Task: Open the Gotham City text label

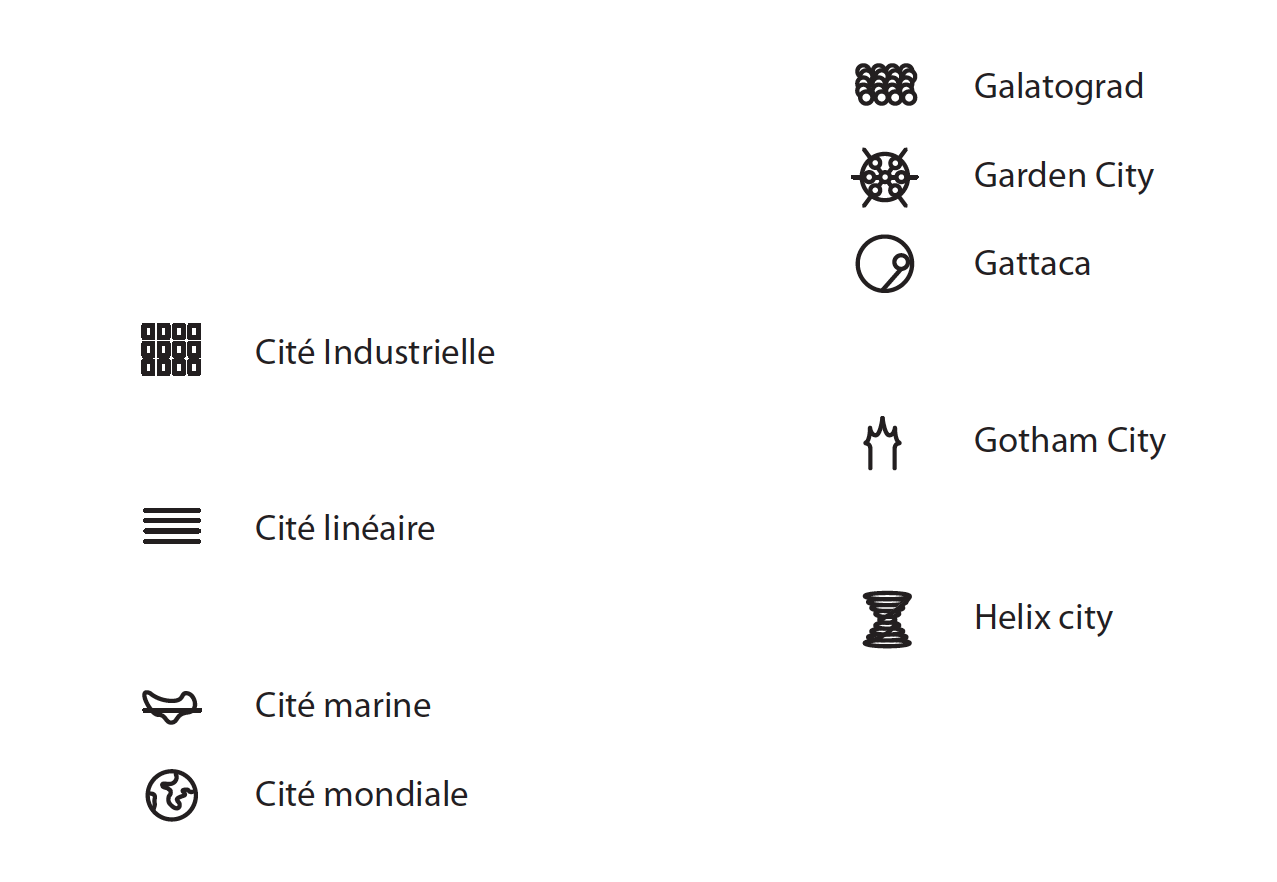Action: point(1069,441)
